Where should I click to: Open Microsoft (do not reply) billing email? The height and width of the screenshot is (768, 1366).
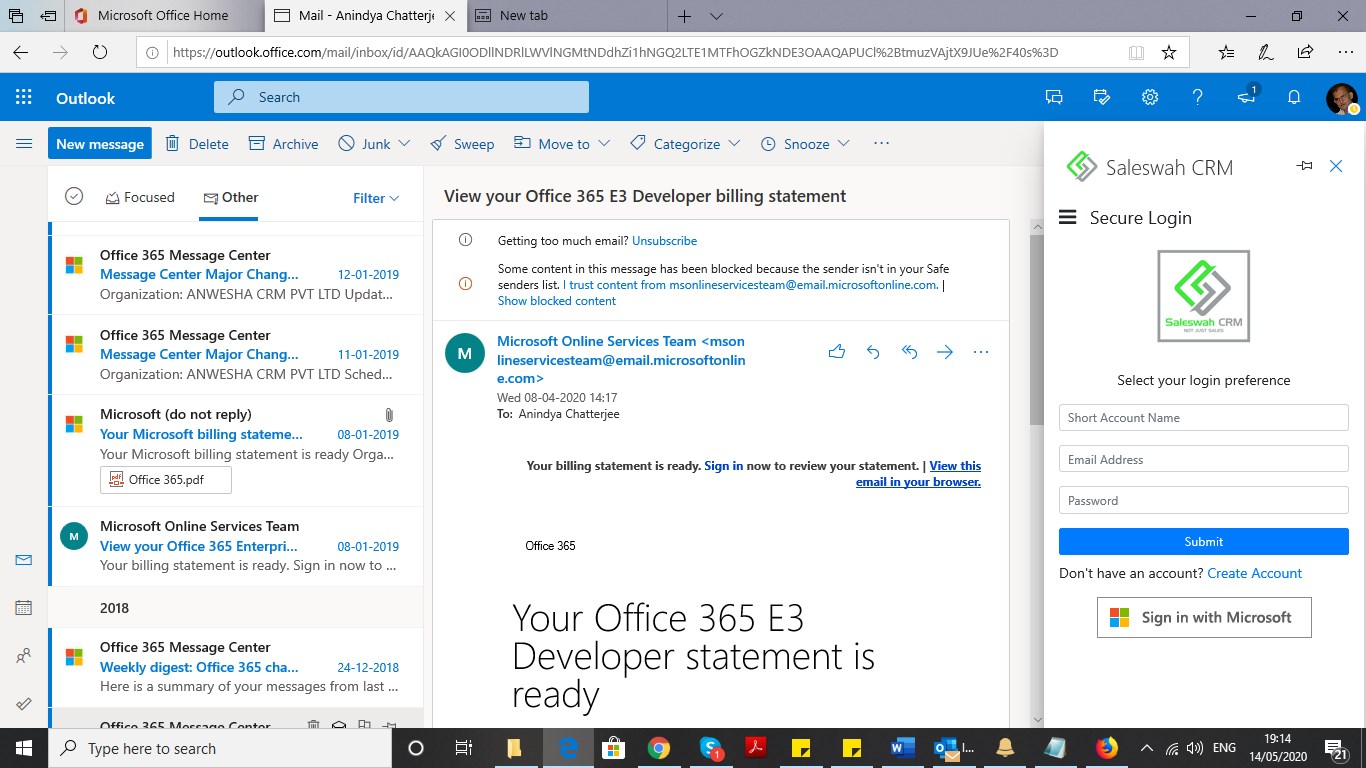click(235, 450)
